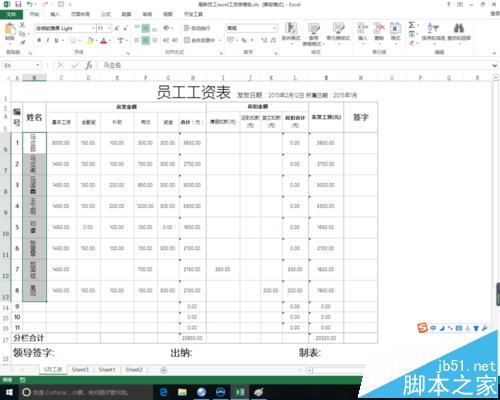Toggle Italic formatting
The height and width of the screenshot is (400, 500).
click(48, 40)
